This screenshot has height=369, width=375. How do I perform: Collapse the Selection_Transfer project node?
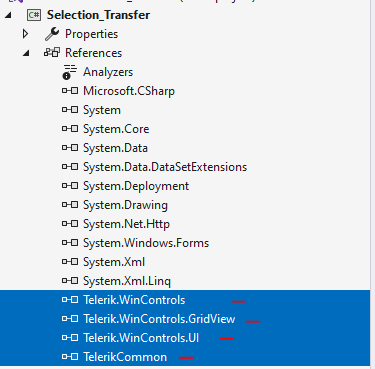coord(8,15)
